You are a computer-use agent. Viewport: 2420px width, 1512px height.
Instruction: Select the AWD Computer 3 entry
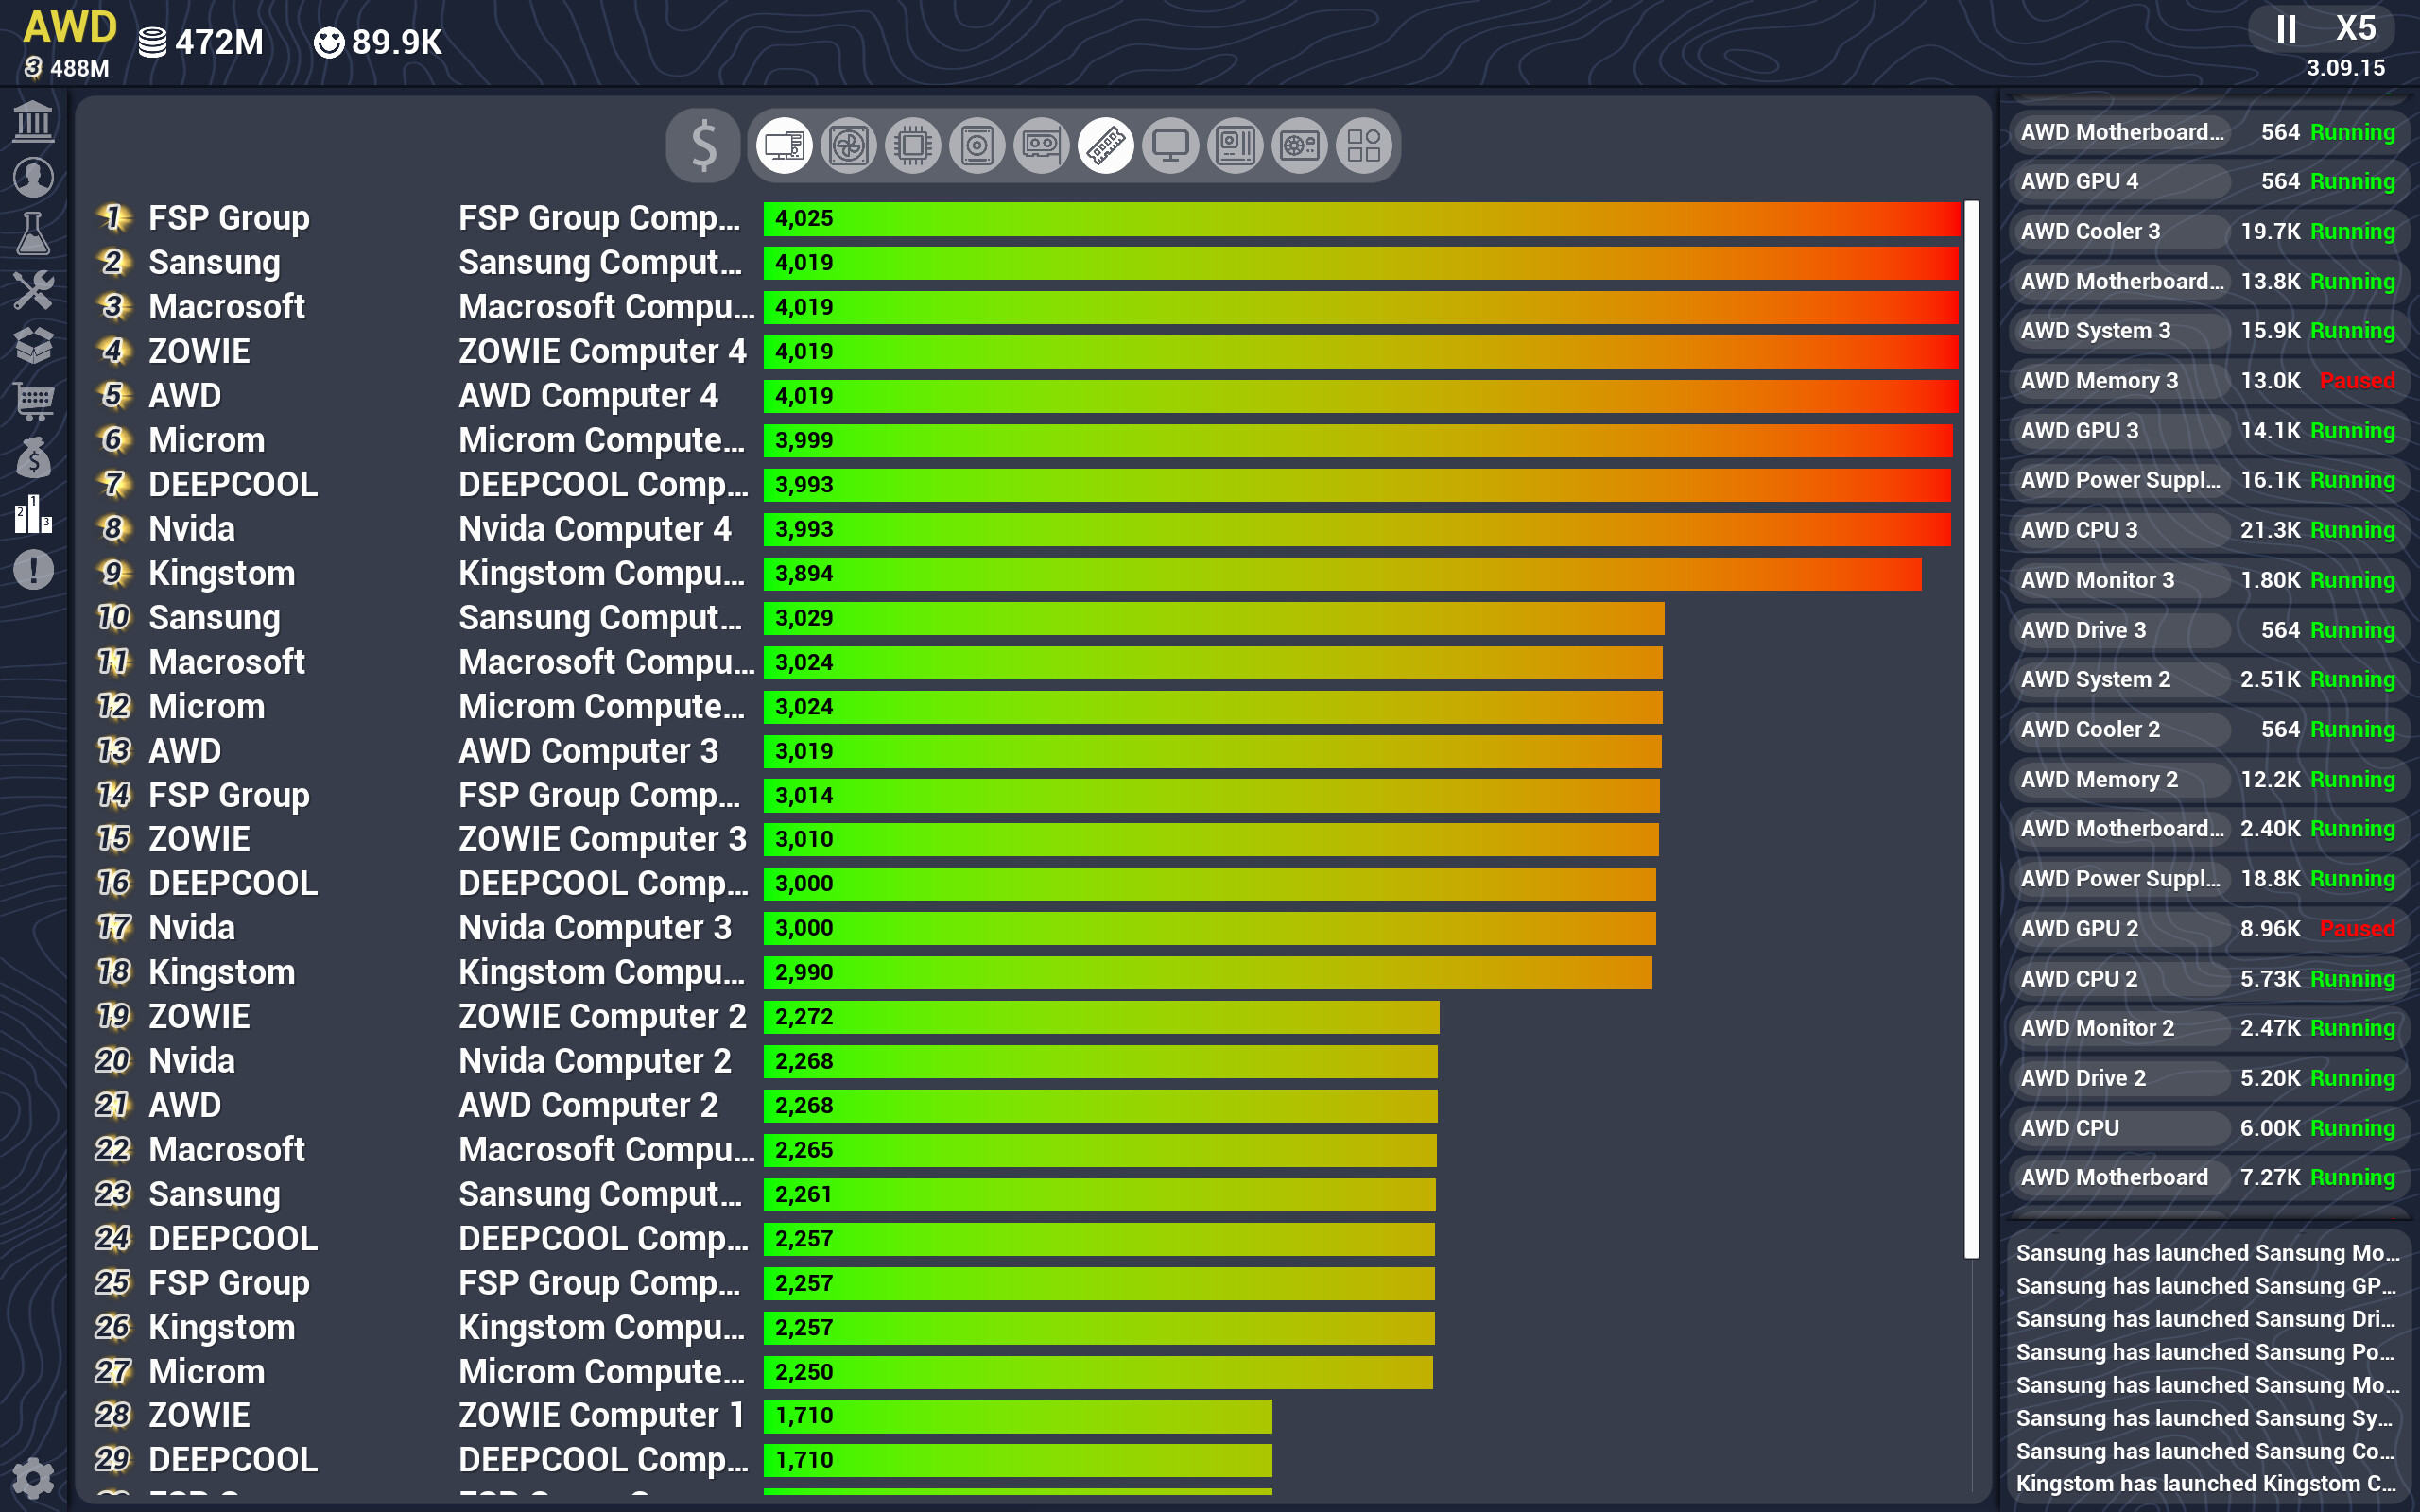click(x=588, y=751)
